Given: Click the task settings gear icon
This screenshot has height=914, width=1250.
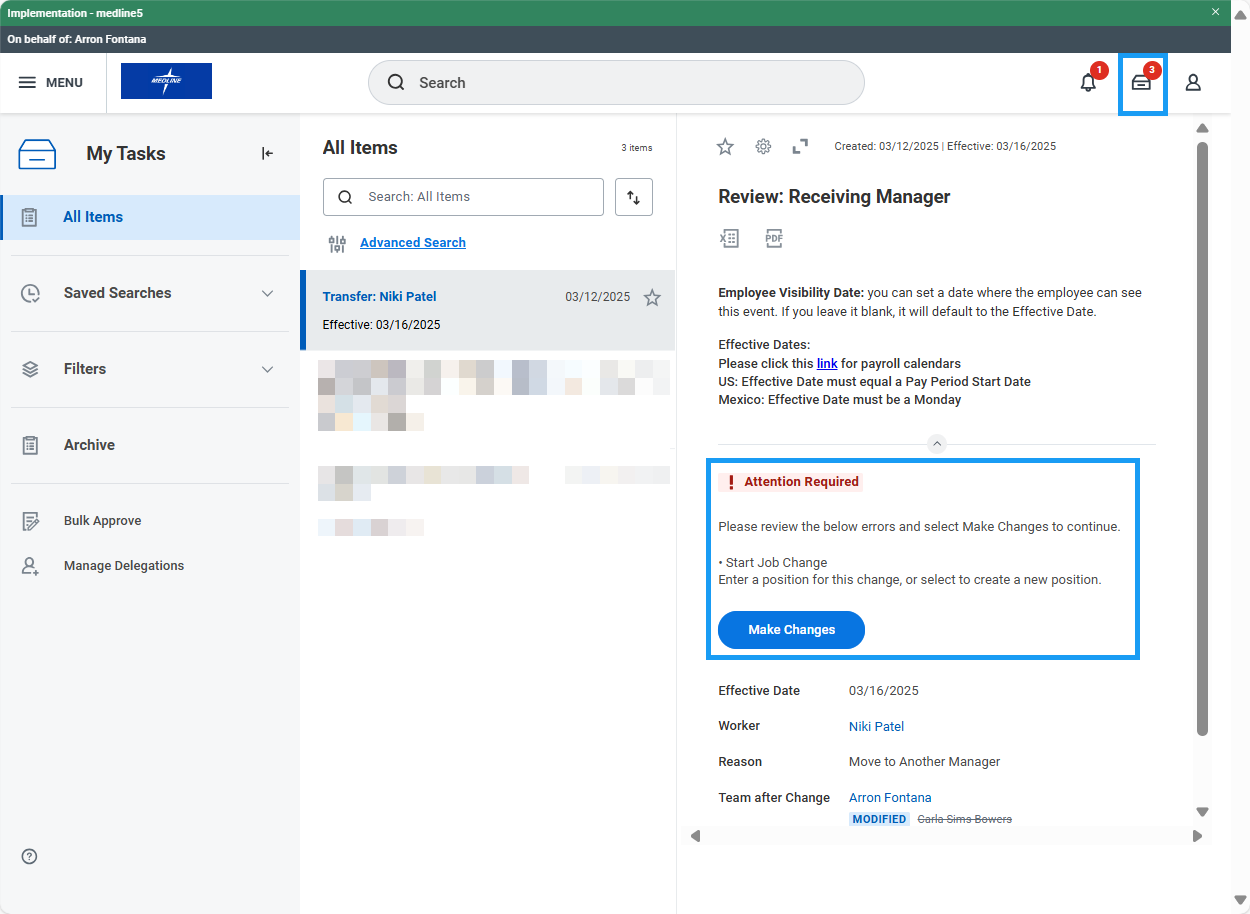Looking at the screenshot, I should pyautogui.click(x=763, y=147).
